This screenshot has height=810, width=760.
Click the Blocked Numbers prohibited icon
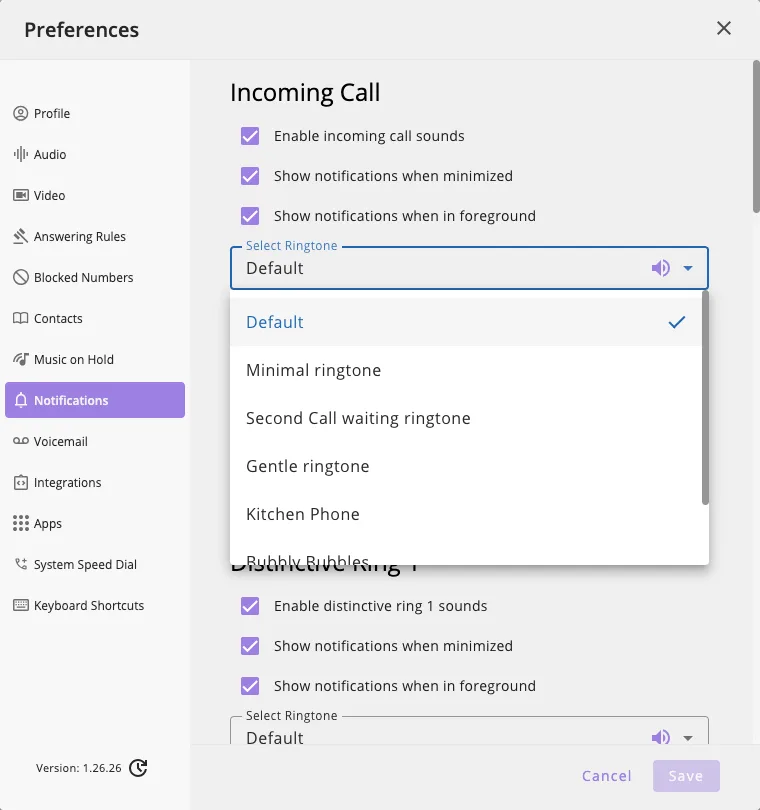[21, 277]
